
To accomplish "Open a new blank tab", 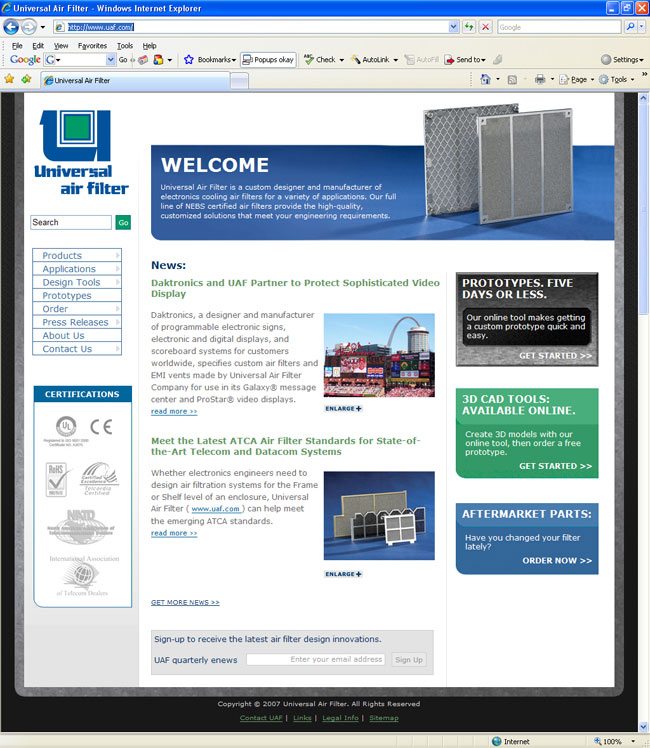I will [239, 81].
